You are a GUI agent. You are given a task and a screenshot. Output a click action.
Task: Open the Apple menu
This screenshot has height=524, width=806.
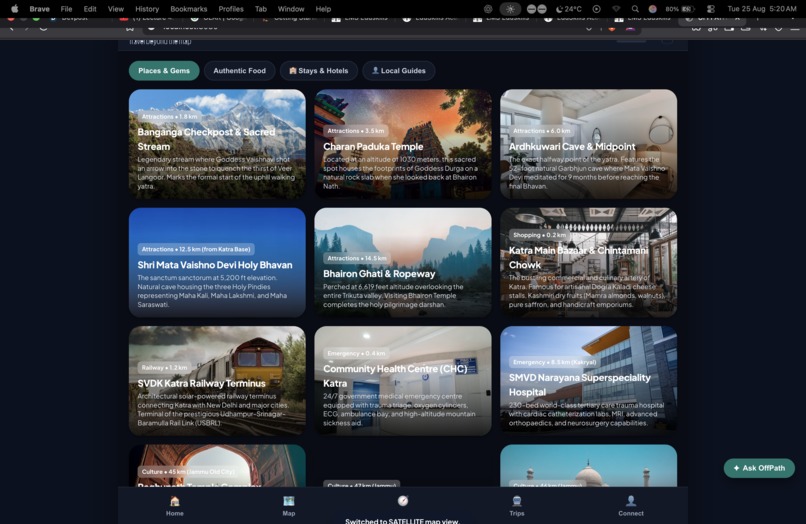click(14, 9)
